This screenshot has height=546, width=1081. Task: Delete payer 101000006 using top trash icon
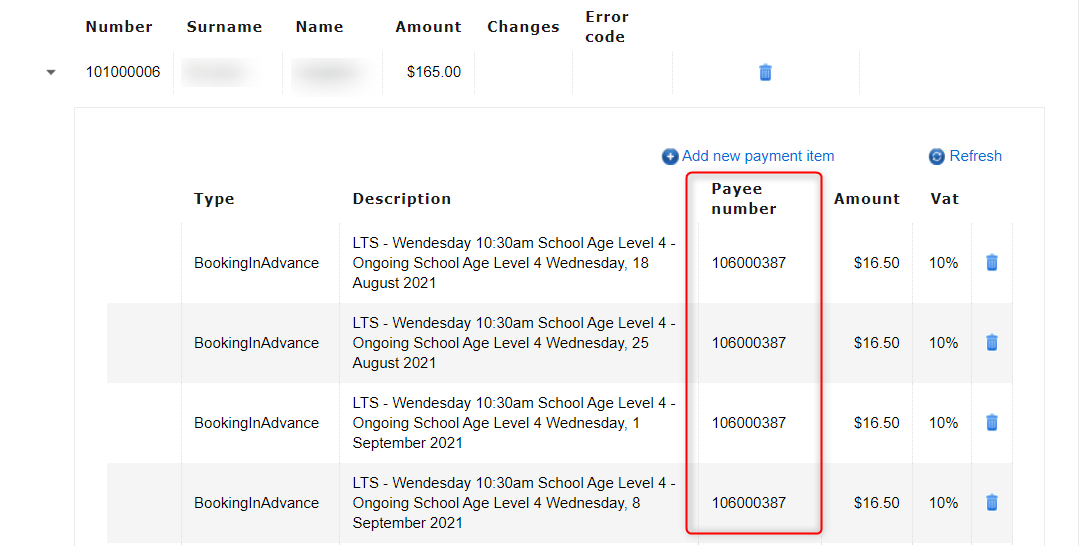pyautogui.click(x=765, y=72)
